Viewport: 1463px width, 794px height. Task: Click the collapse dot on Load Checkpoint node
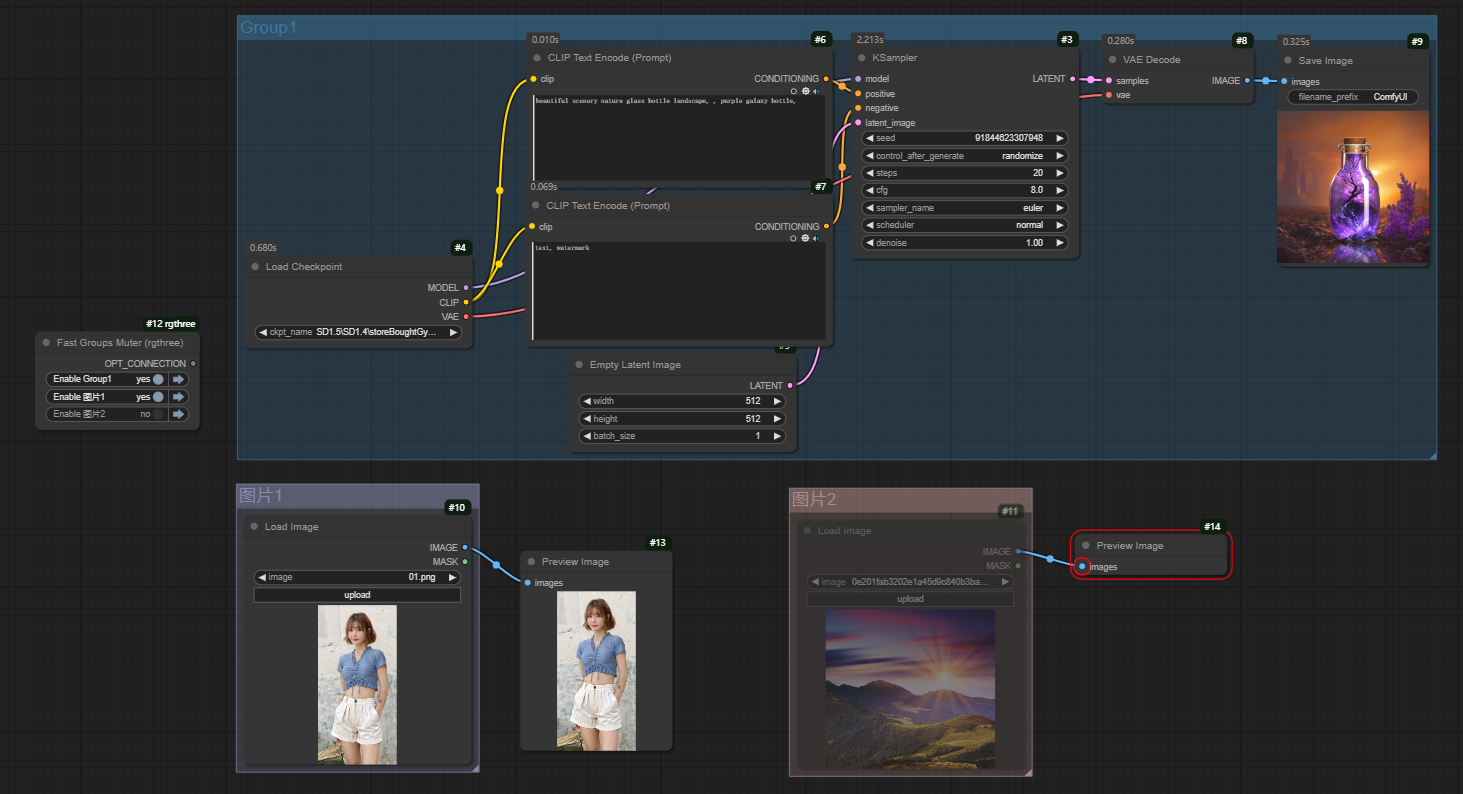(x=255, y=267)
